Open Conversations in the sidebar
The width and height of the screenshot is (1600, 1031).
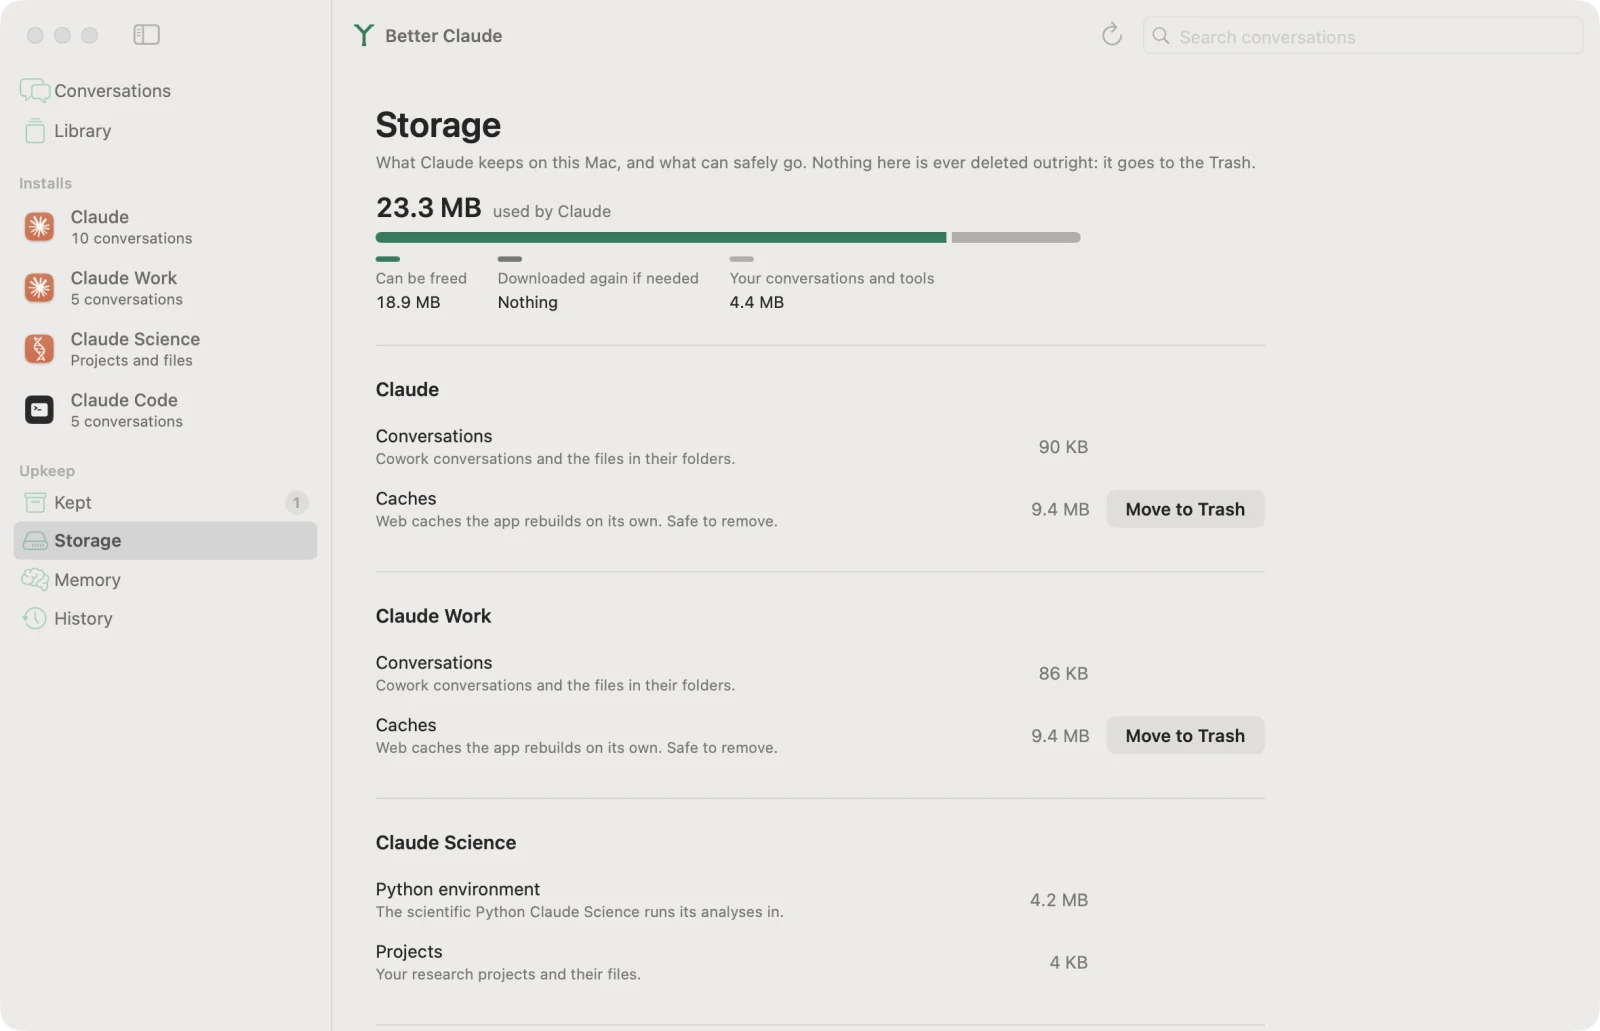pos(165,91)
